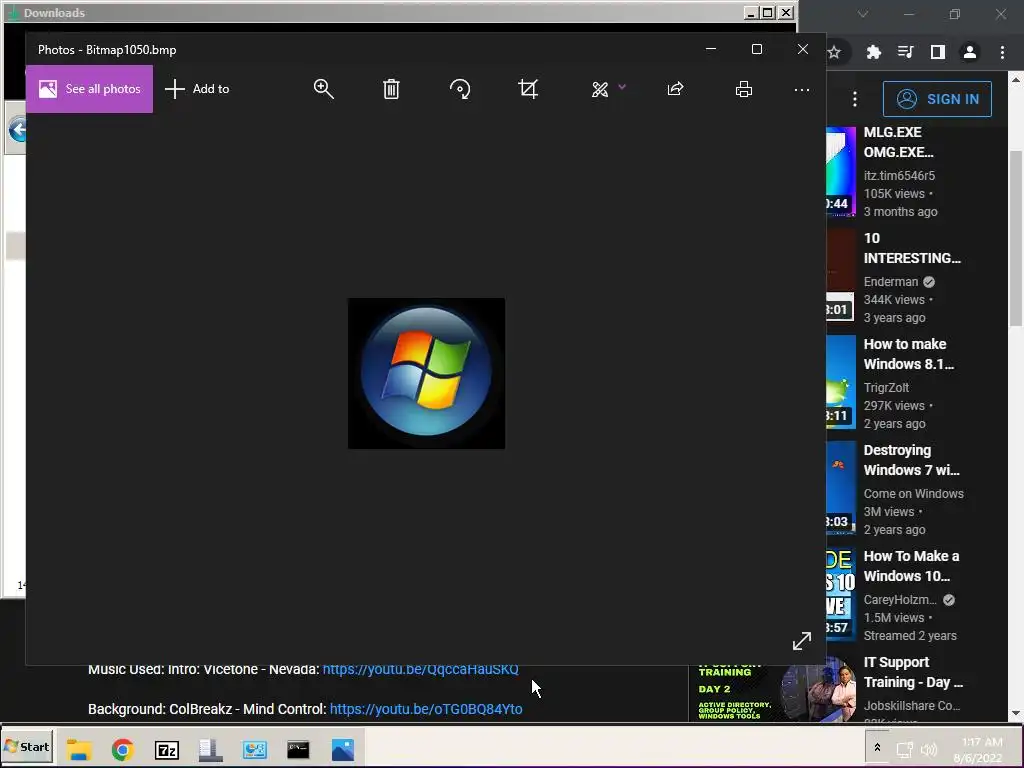
Task: Expand the Edit & Create dropdown arrow
Action: click(x=622, y=86)
